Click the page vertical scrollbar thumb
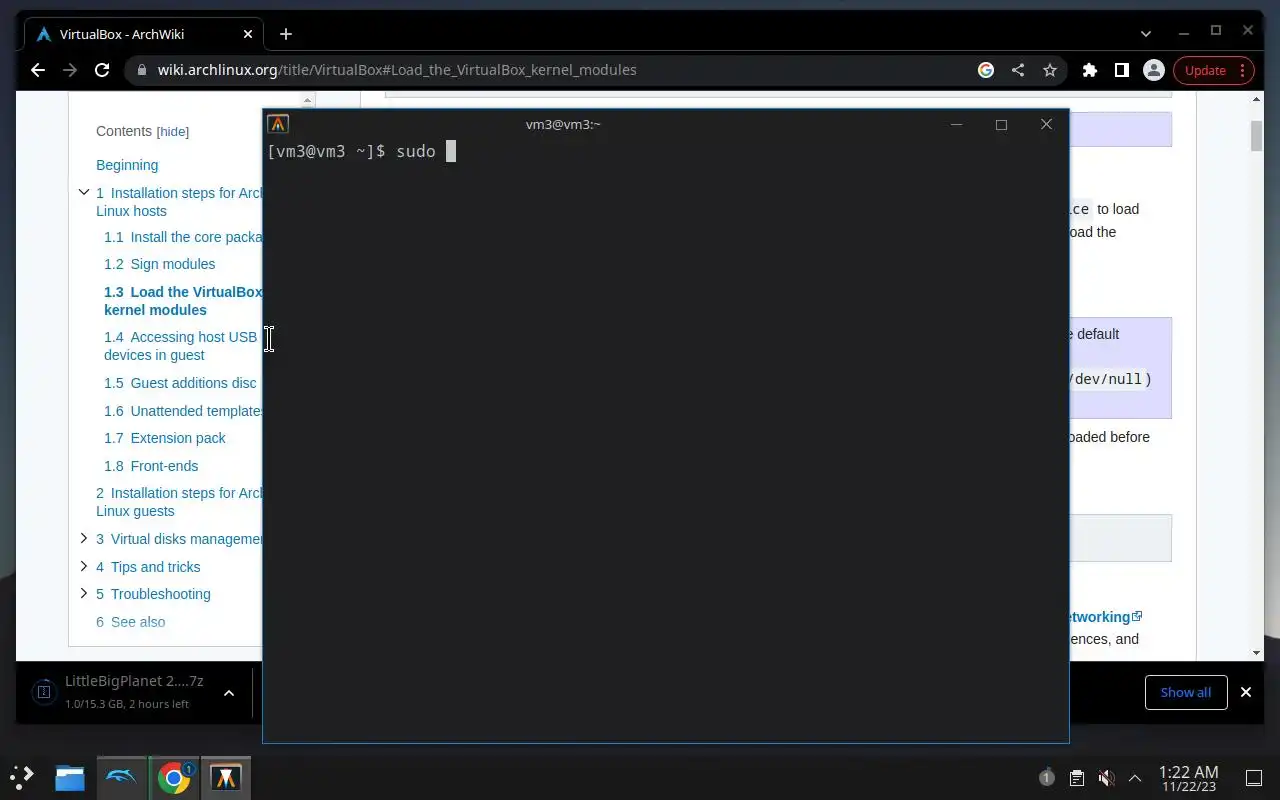The image size is (1280, 800). 1257,136
